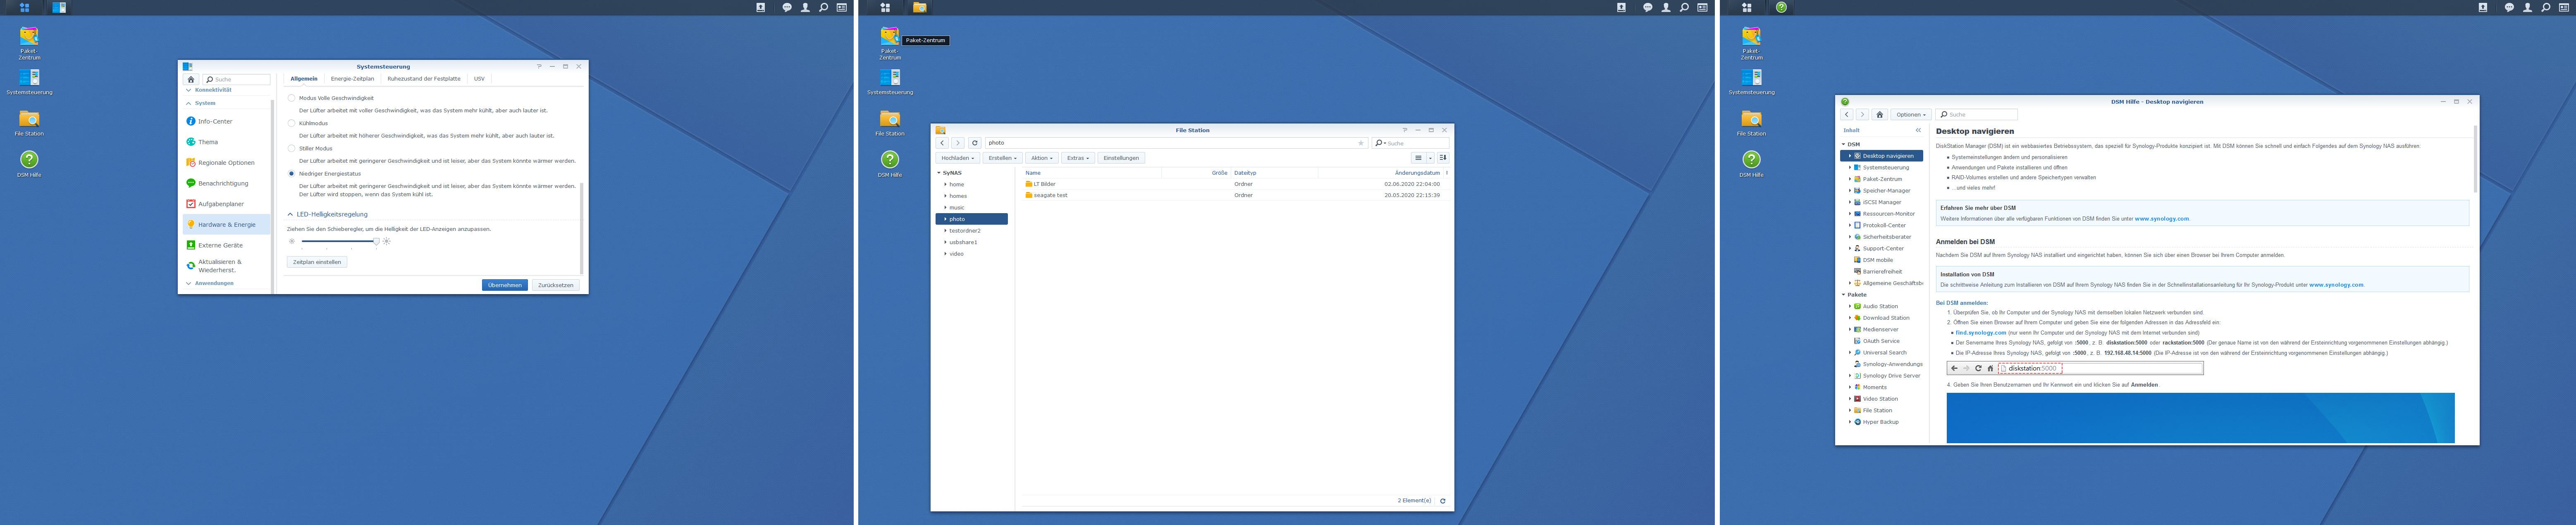Sort by Änderungsdatum column header

1417,173
